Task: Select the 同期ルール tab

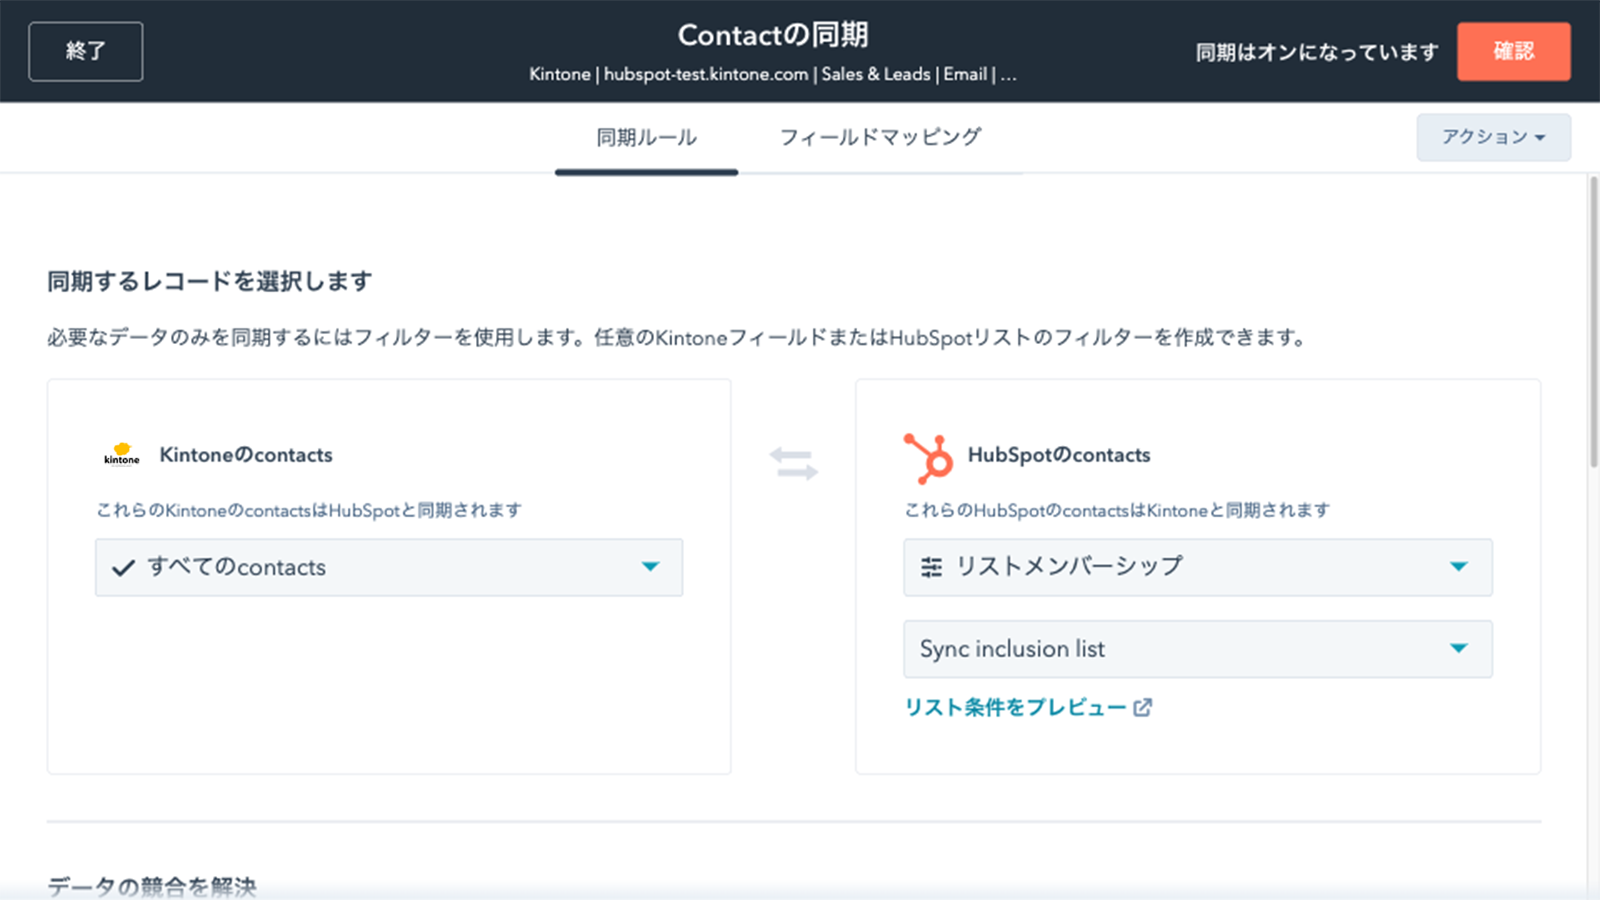Action: click(646, 137)
